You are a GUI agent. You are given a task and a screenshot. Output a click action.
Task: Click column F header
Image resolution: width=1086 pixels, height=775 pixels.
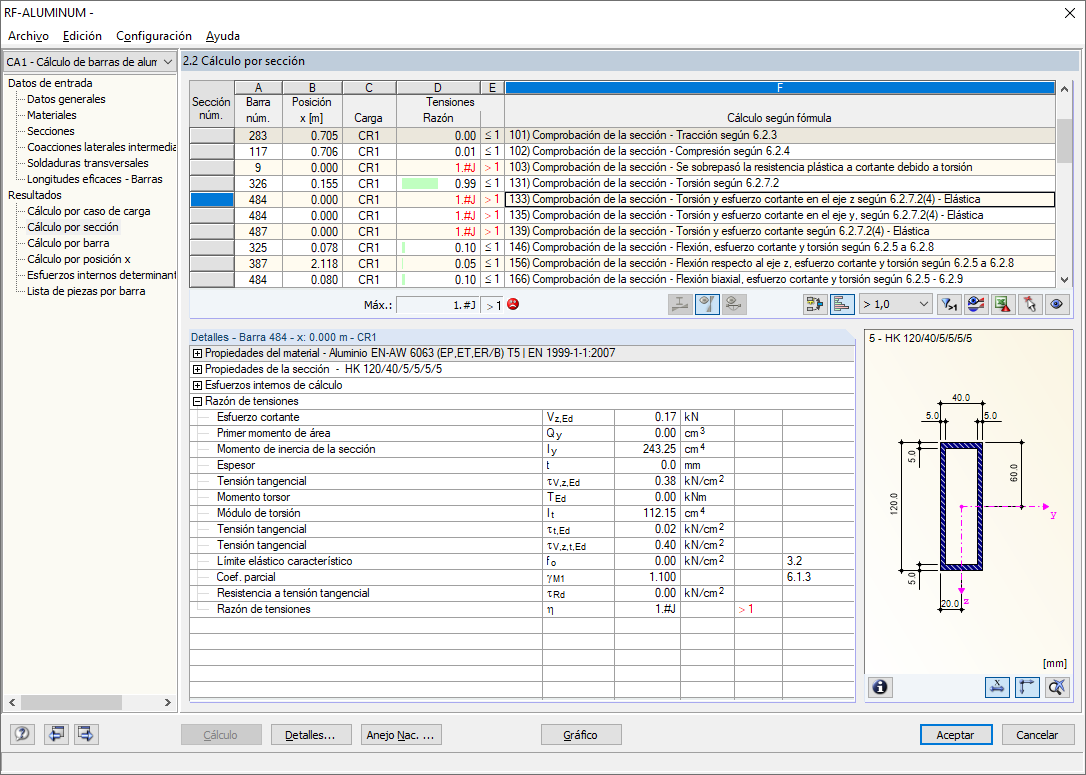pyautogui.click(x=780, y=87)
